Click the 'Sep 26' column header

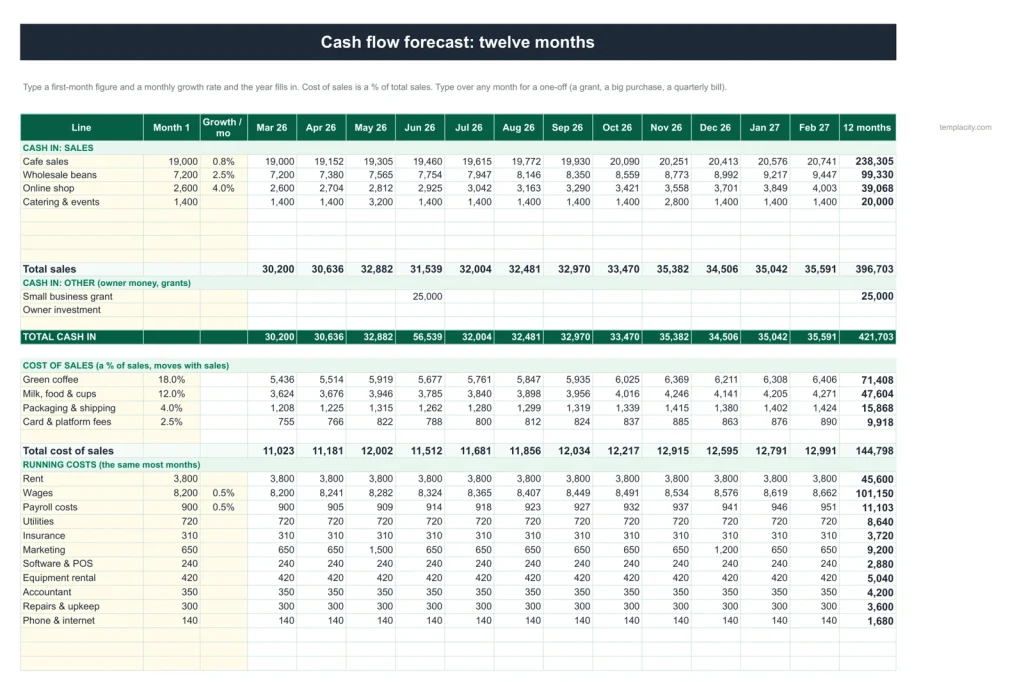click(567, 127)
